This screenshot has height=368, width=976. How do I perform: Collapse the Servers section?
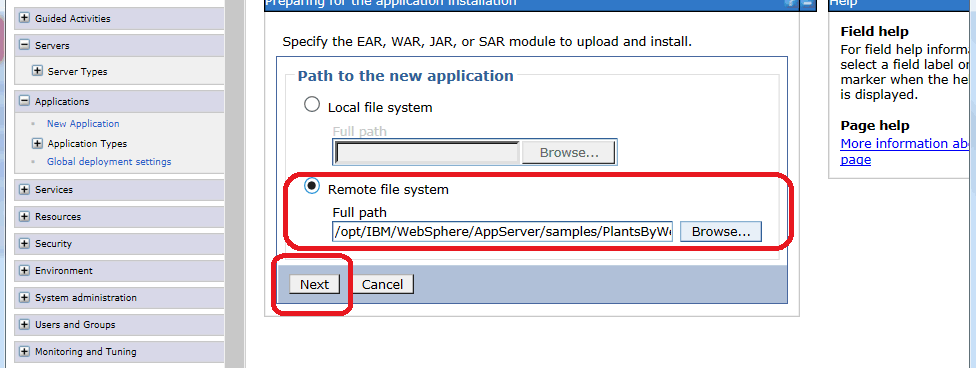(25, 45)
